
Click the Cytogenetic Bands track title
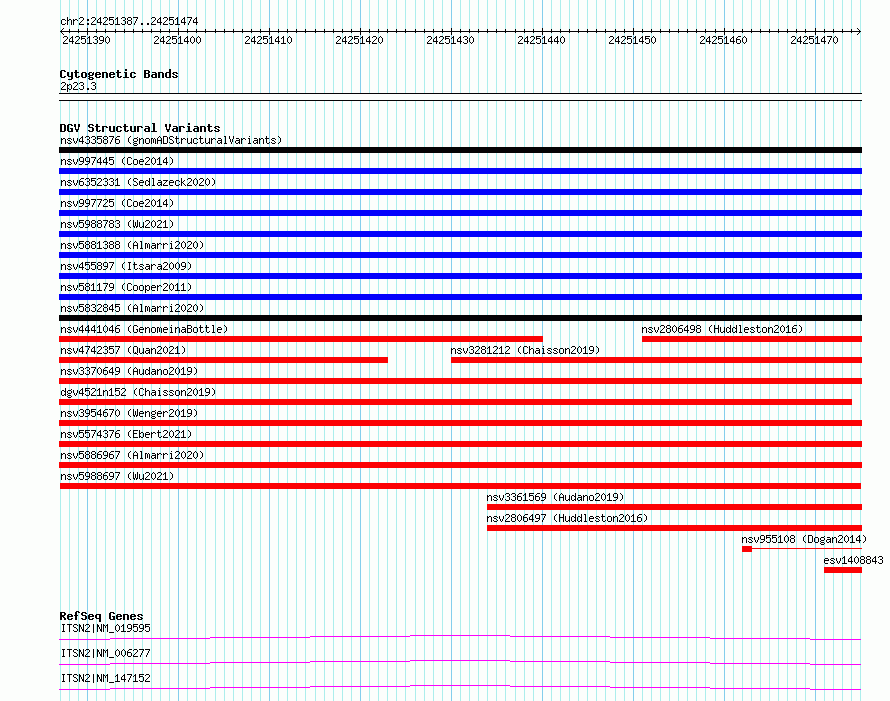coord(119,74)
